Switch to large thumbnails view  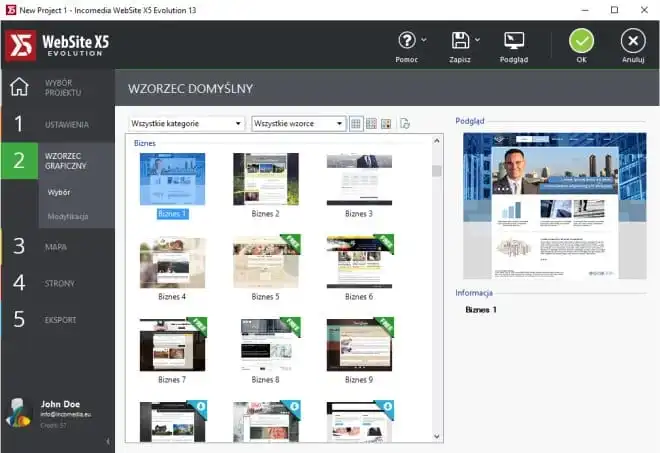click(x=386, y=124)
